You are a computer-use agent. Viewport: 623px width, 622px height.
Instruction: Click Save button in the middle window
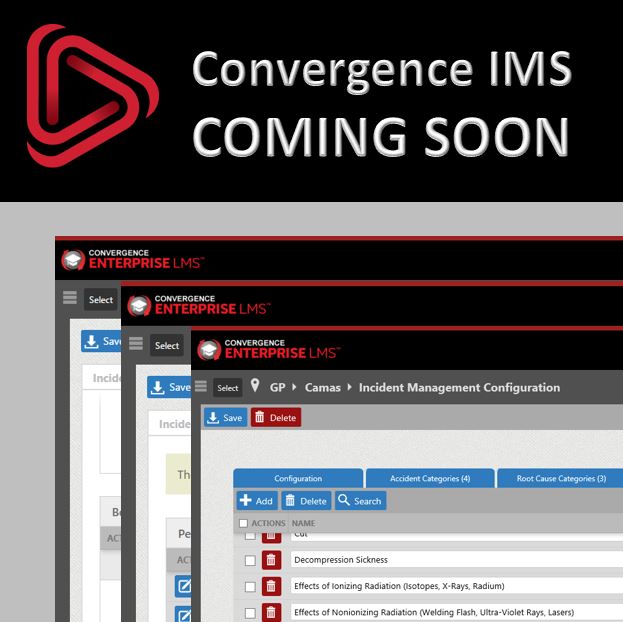pos(169,387)
